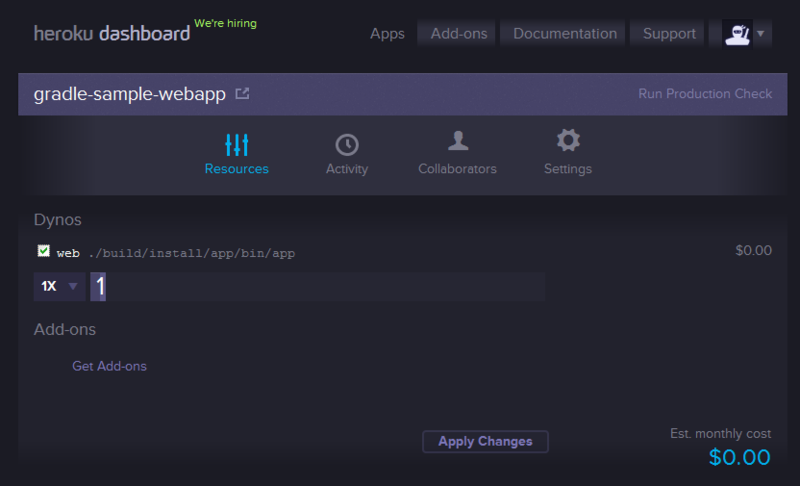800x486 pixels.
Task: Click the We're hiring link
Action: 226,23
